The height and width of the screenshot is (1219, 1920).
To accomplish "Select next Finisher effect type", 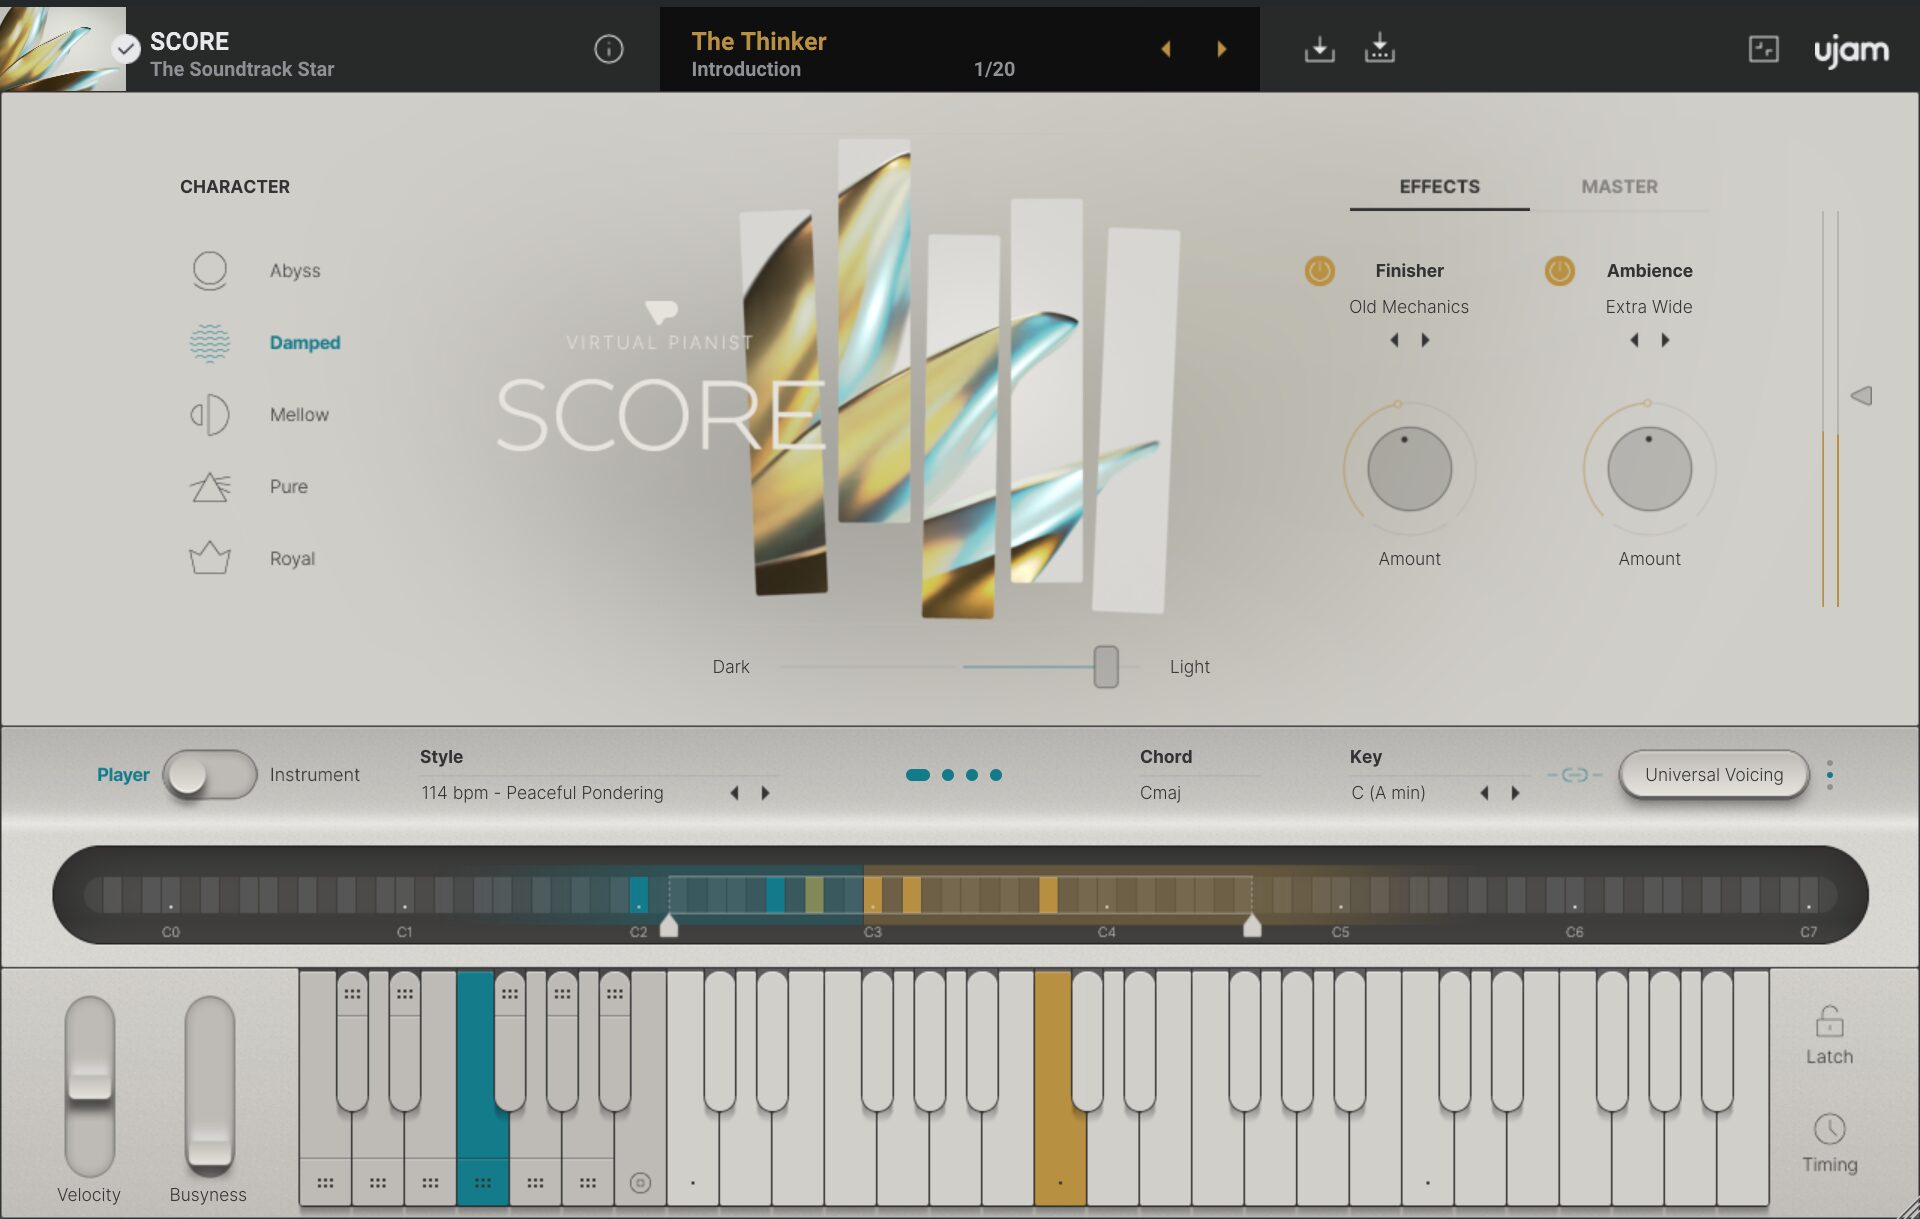I will 1426,340.
